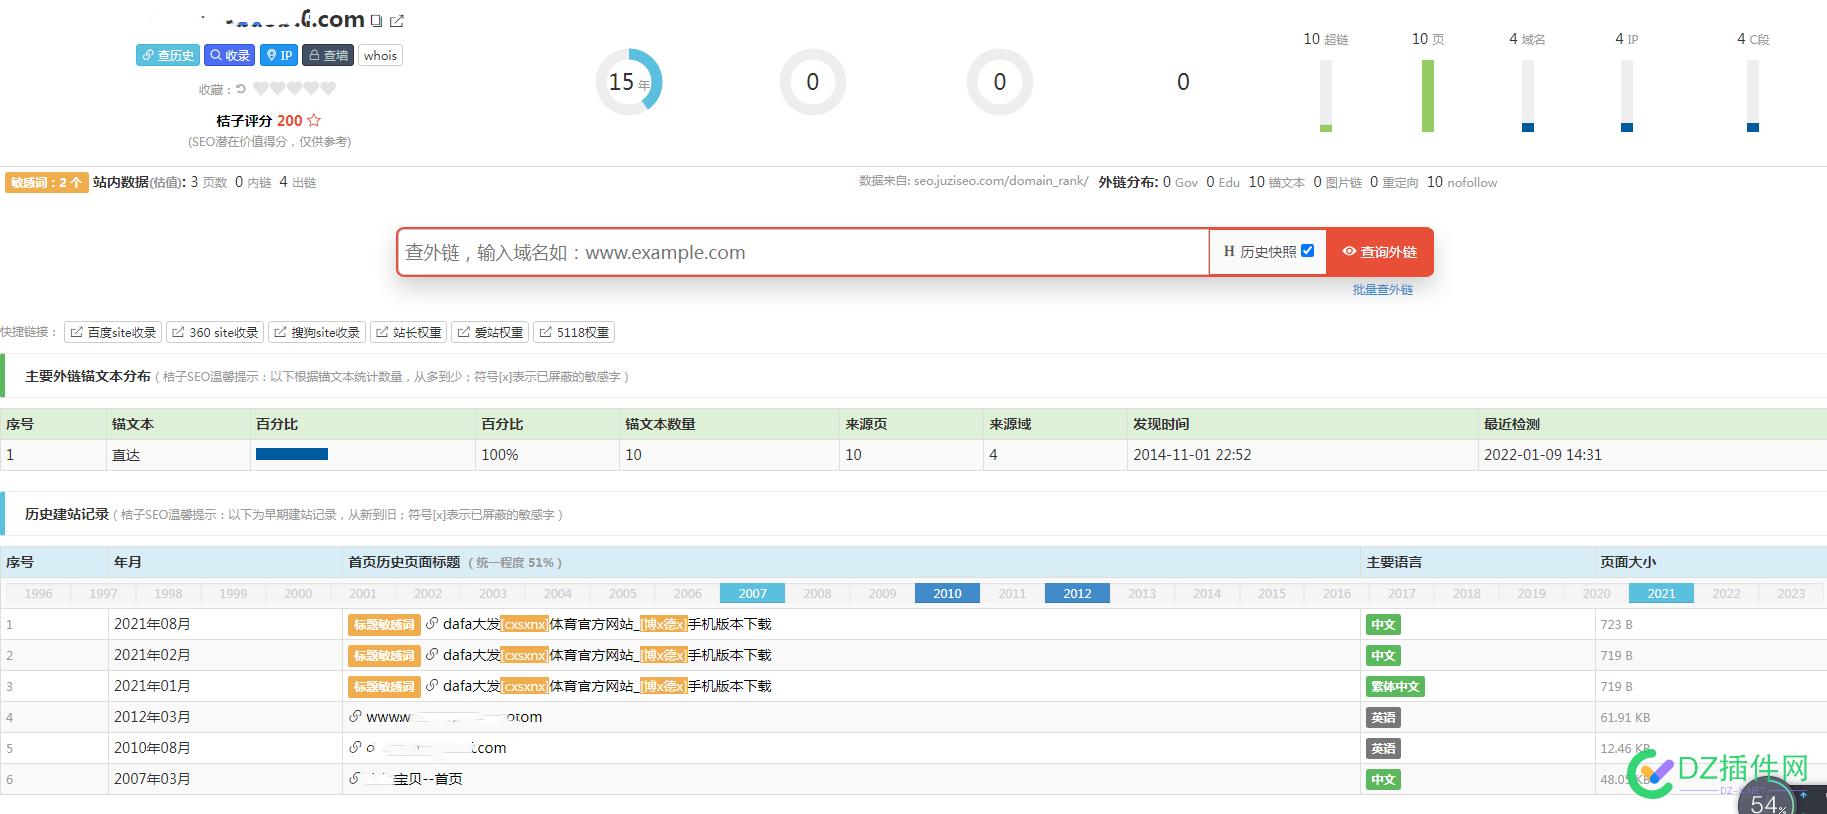
Task: Select the highlighted 2007 year tab
Action: 752,593
